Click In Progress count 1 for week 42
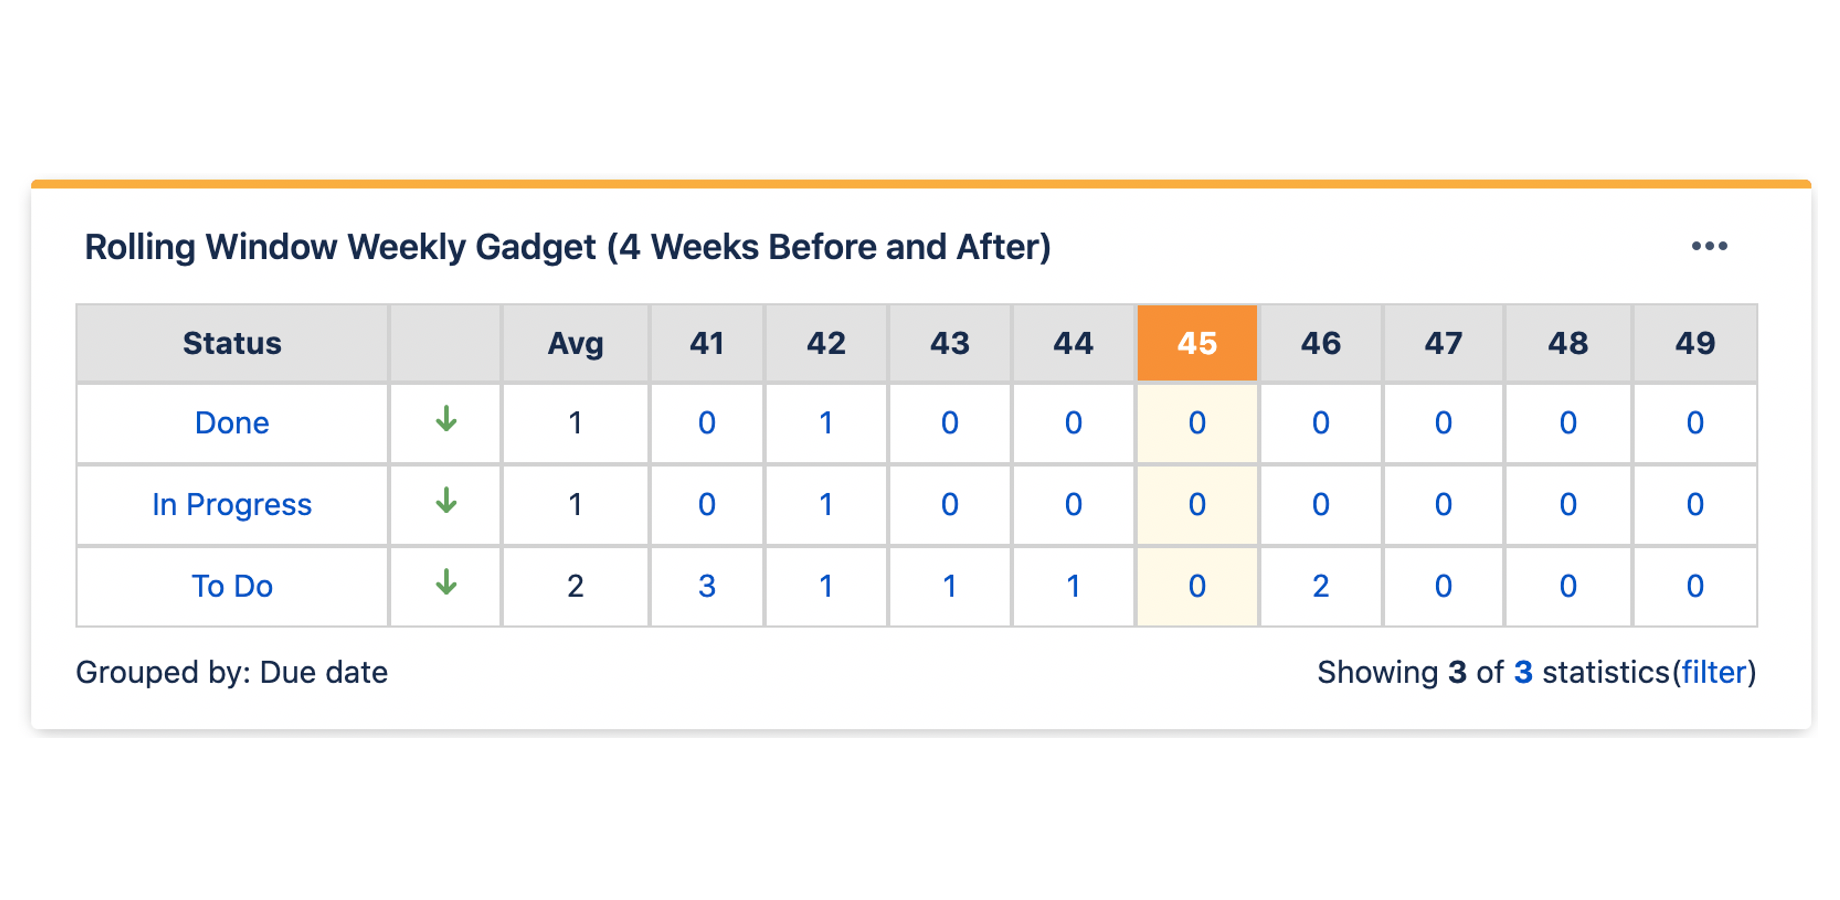 point(826,505)
